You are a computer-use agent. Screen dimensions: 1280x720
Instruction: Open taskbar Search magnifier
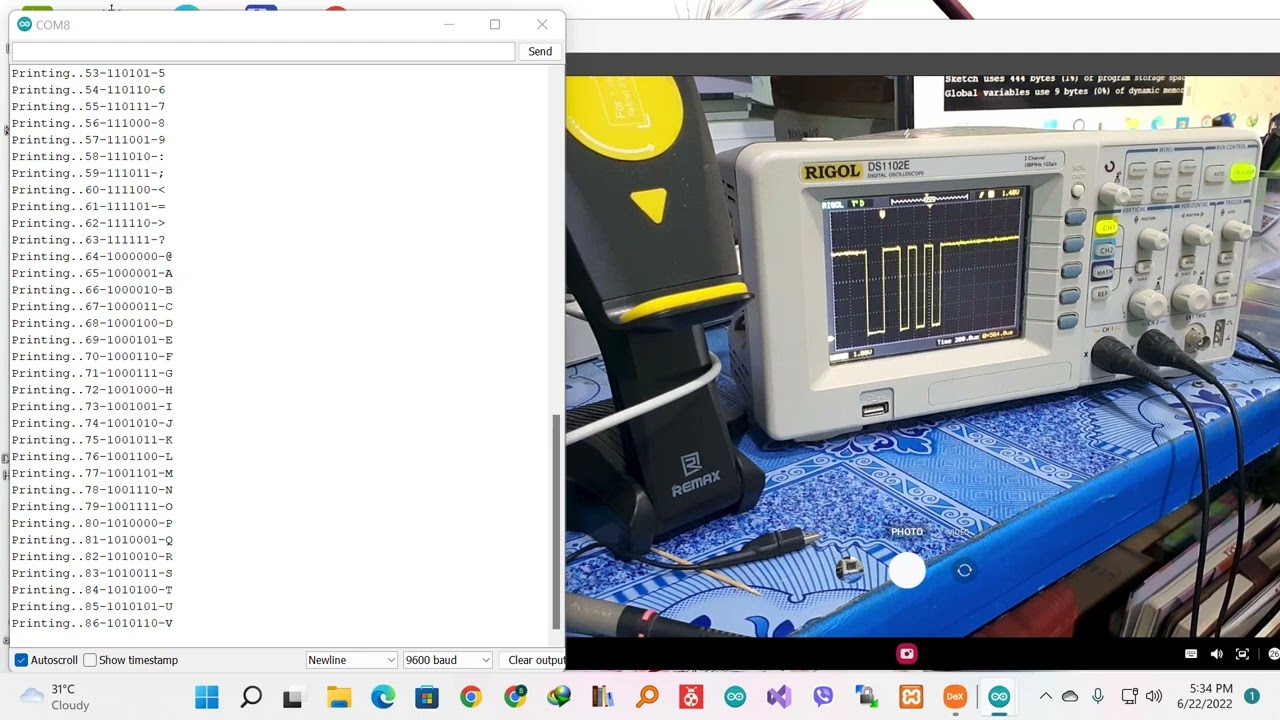coord(251,697)
